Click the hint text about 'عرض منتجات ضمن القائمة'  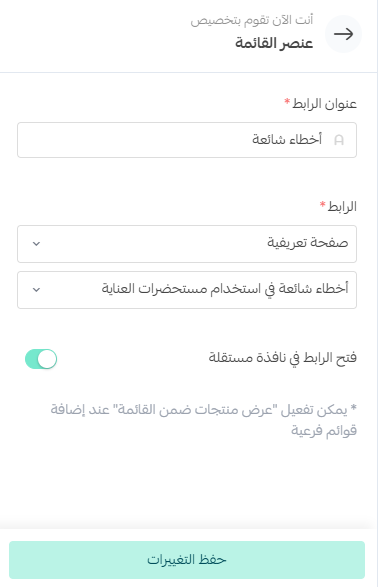[x=203, y=420]
